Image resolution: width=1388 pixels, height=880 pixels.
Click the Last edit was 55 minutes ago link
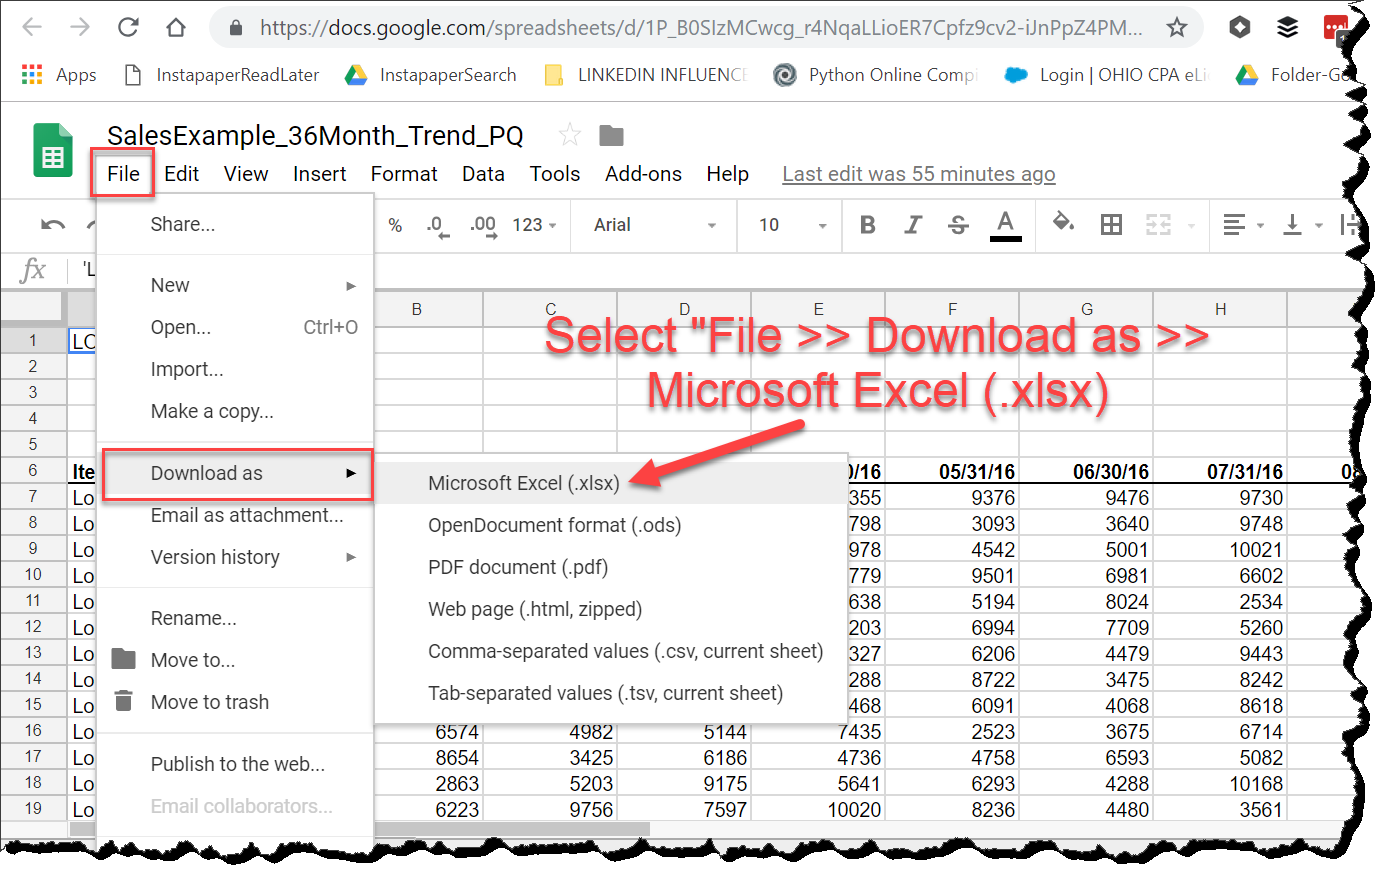click(x=918, y=173)
